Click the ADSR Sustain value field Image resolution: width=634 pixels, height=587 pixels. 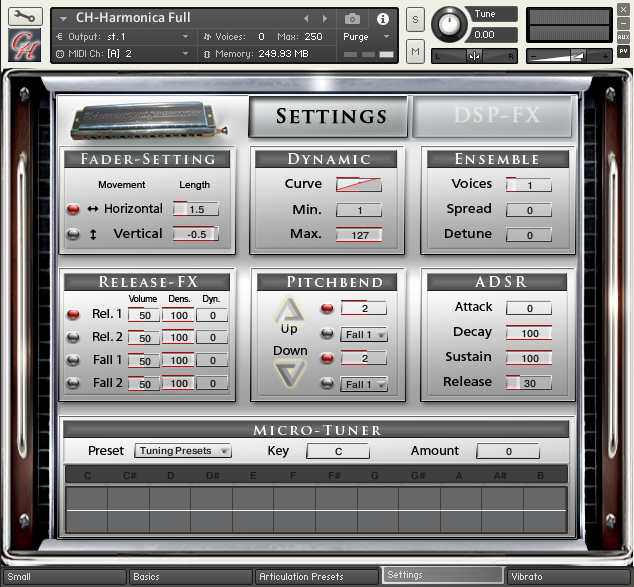529,358
